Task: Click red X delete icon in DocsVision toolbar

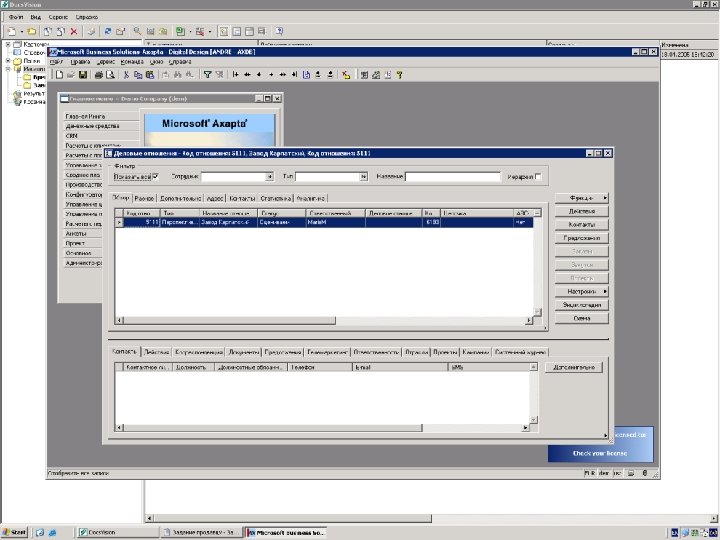Action: [73, 31]
